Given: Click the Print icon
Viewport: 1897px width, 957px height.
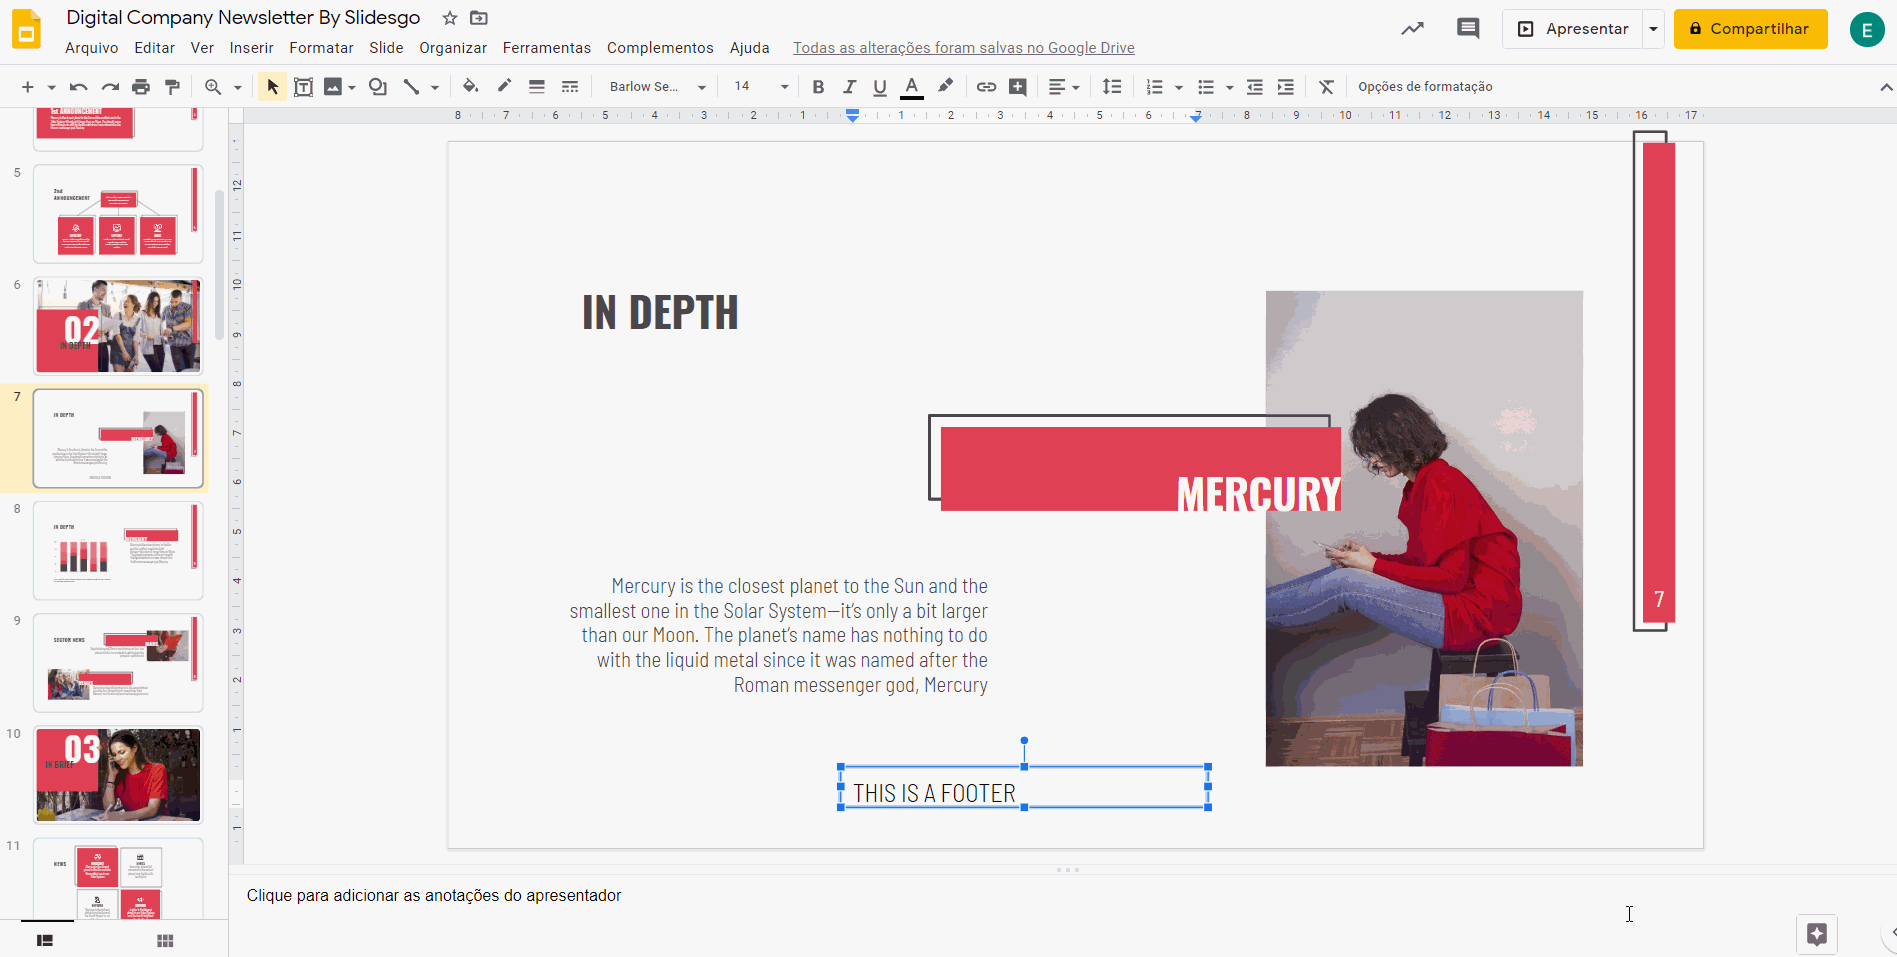Looking at the screenshot, I should 141,87.
